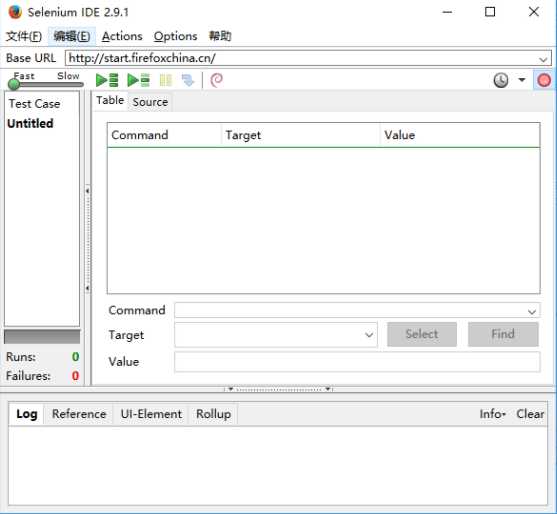Clear the log output
The height and width of the screenshot is (514, 557).
click(x=530, y=414)
